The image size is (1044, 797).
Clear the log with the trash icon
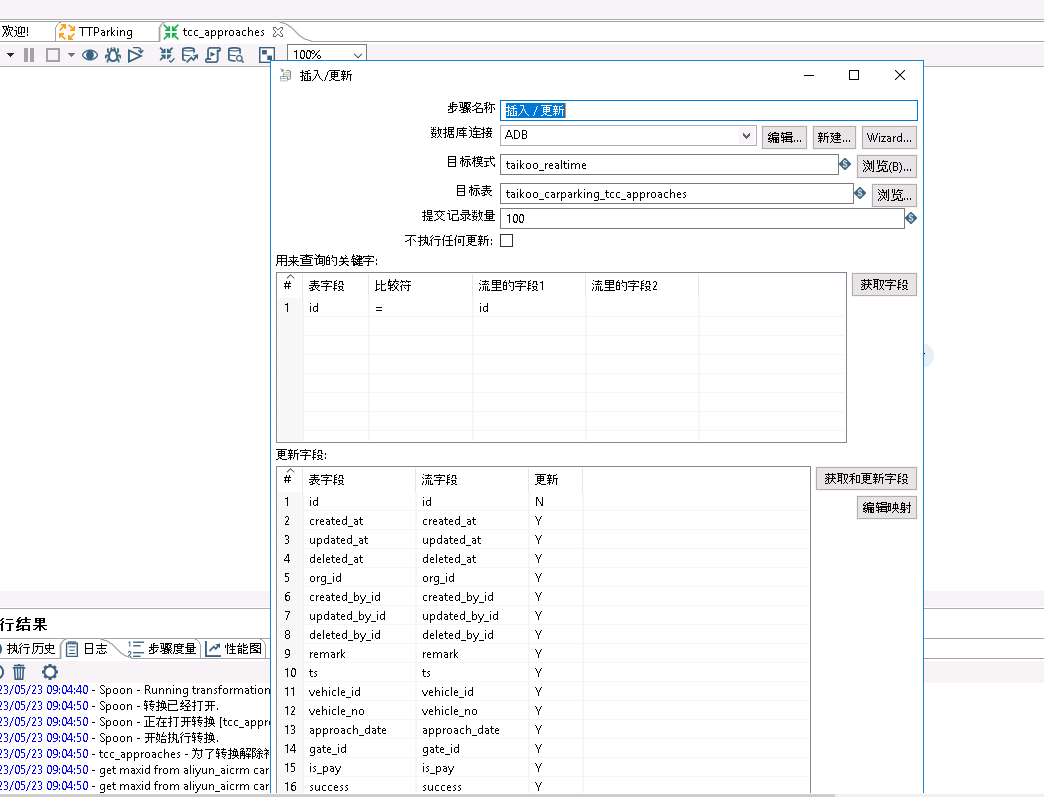[x=19, y=672]
